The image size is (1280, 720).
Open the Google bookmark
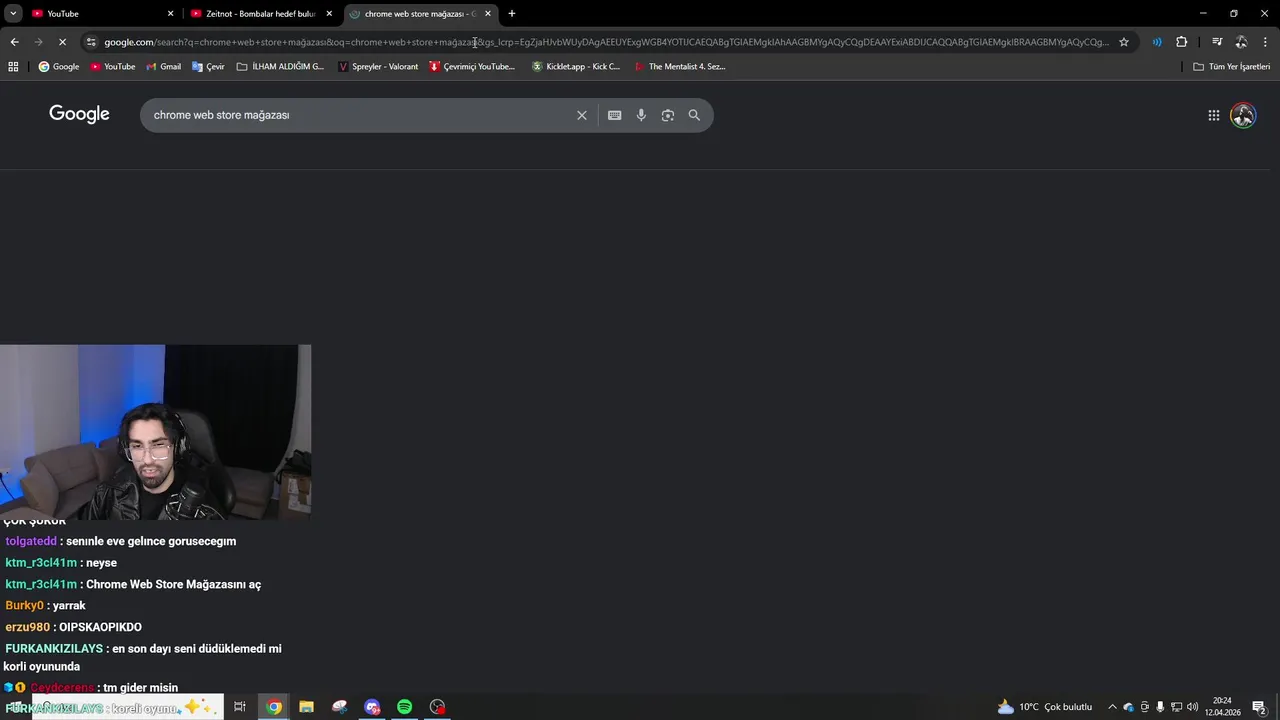59,67
